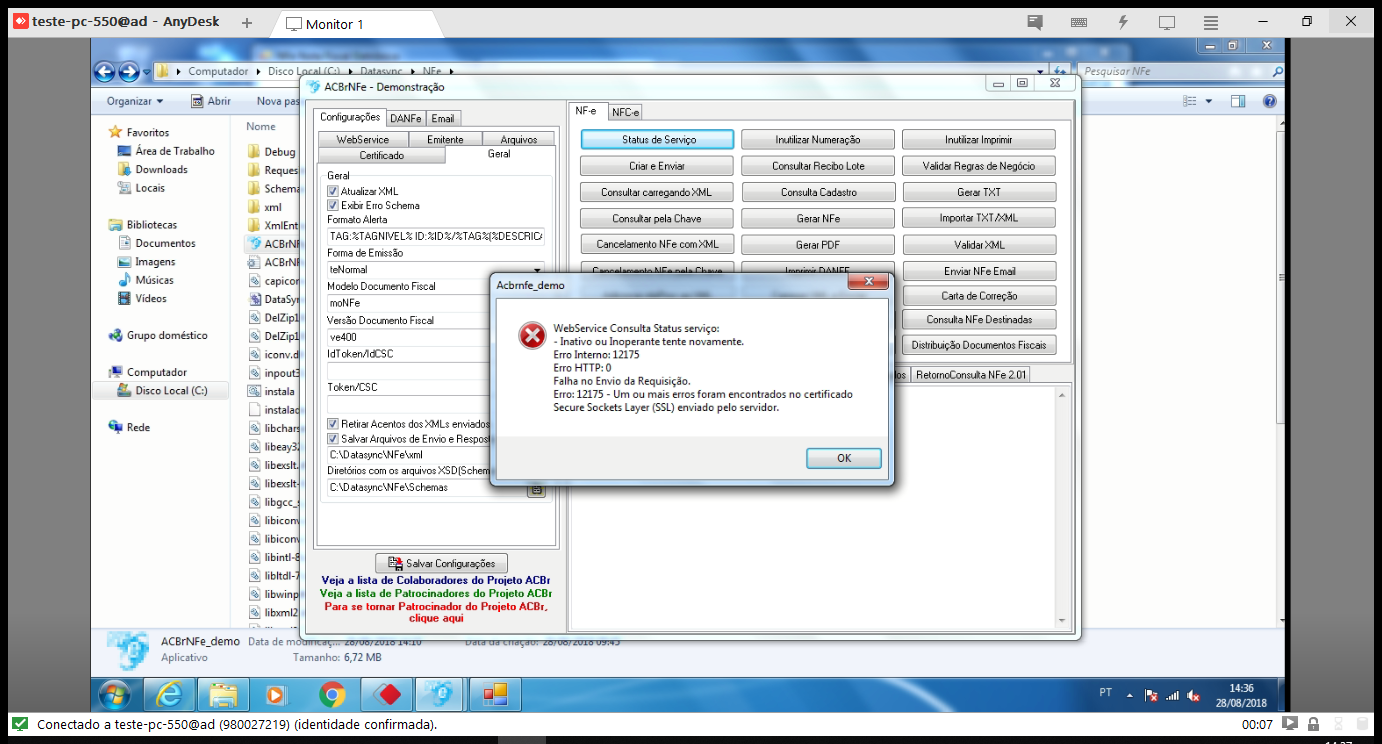Launch Internet Explorer from the taskbar
Screen dimensions: 1382x744
pos(169,694)
